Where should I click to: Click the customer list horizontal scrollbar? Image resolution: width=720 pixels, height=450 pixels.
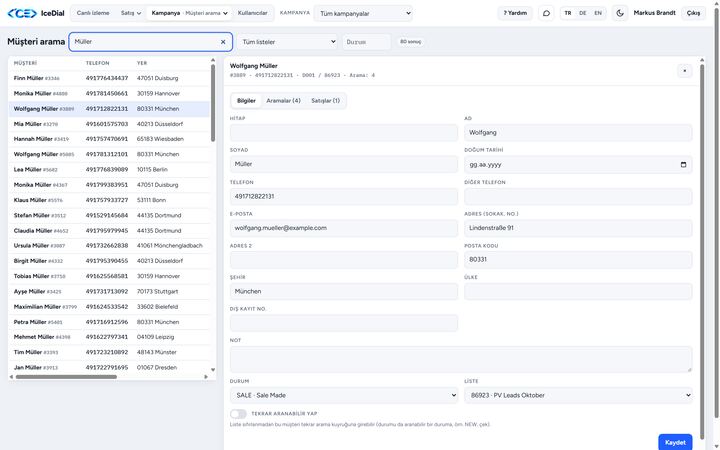pos(66,377)
